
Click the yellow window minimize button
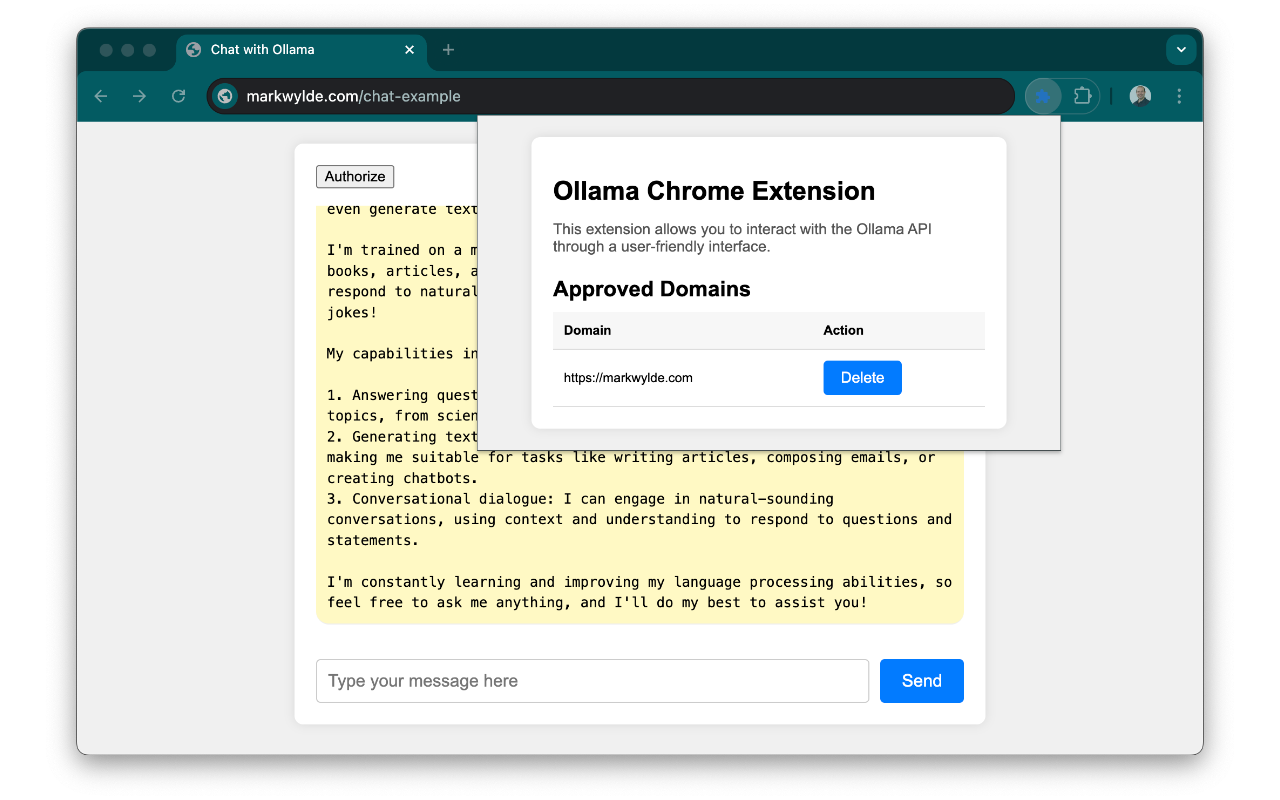128,50
